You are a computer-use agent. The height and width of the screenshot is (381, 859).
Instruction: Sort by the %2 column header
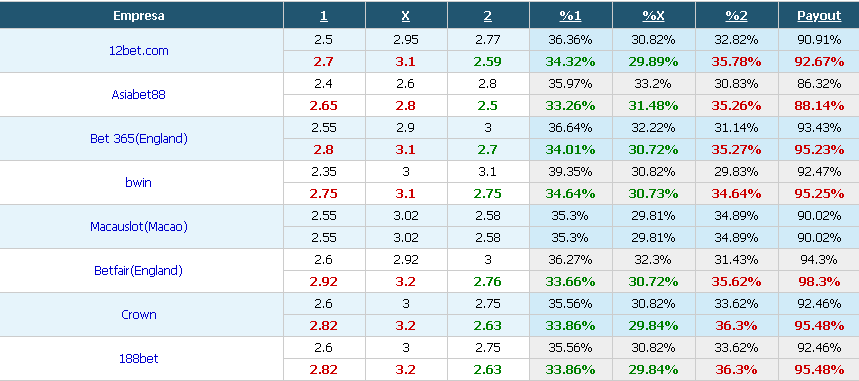tap(736, 16)
